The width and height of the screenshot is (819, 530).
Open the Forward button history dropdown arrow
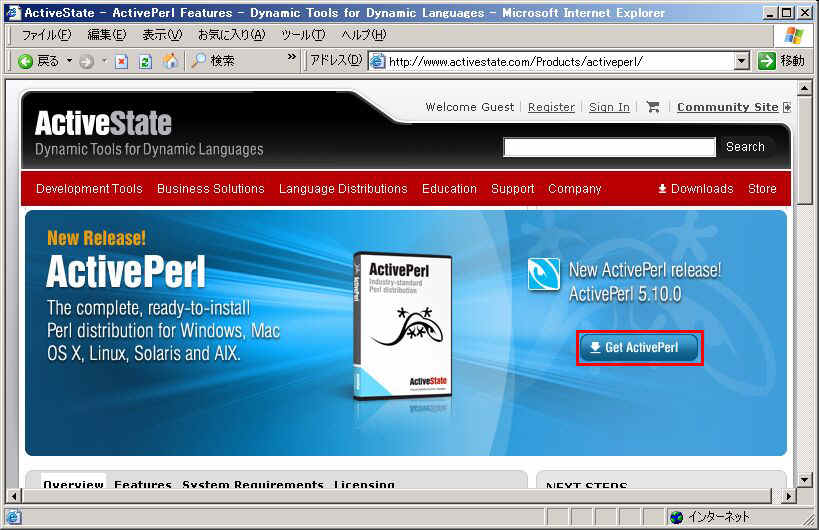(104, 61)
